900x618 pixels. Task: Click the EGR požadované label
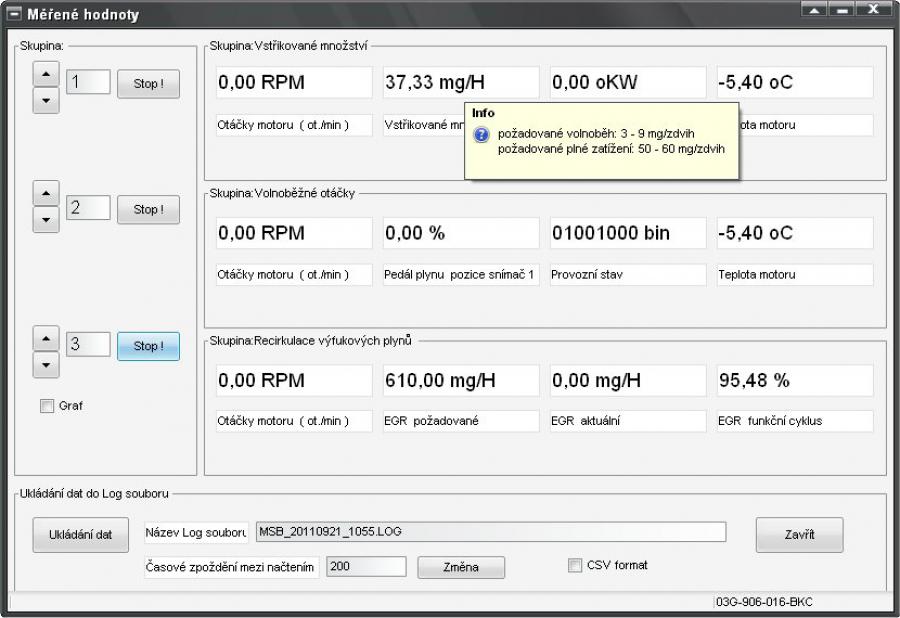(461, 421)
